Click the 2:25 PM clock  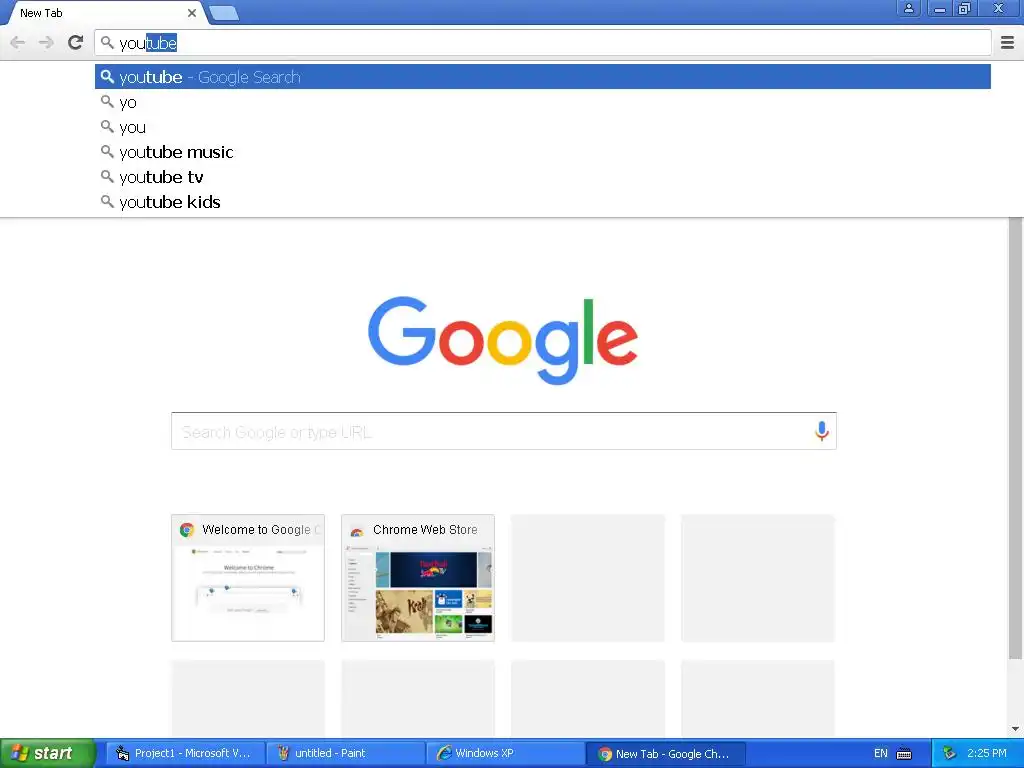point(987,754)
